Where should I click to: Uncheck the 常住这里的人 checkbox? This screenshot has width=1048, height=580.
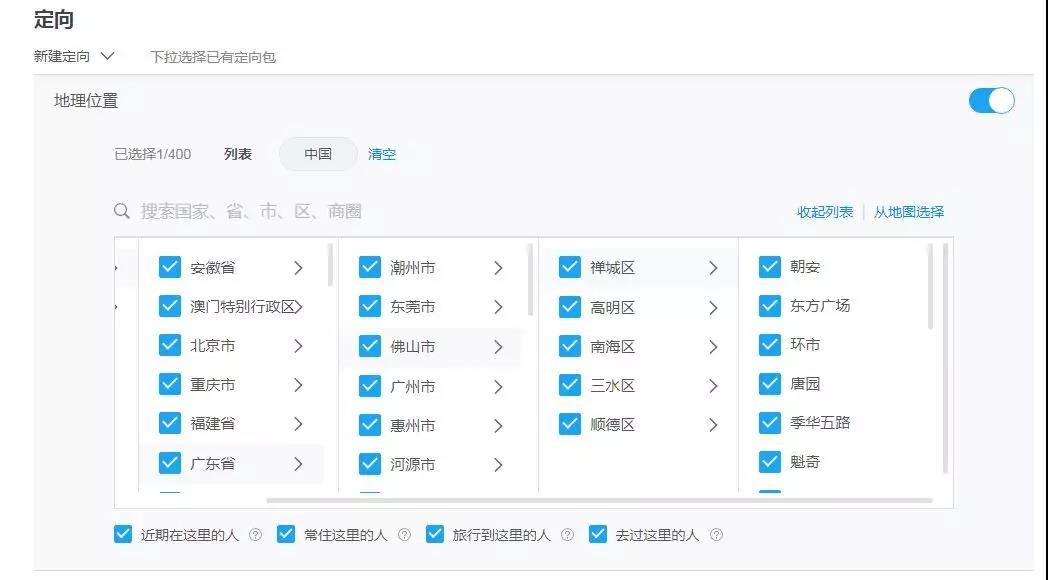(x=286, y=534)
